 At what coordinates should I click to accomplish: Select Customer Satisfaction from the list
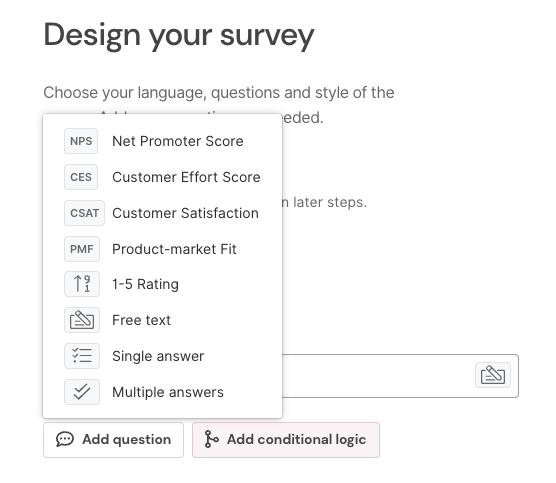(x=162, y=213)
